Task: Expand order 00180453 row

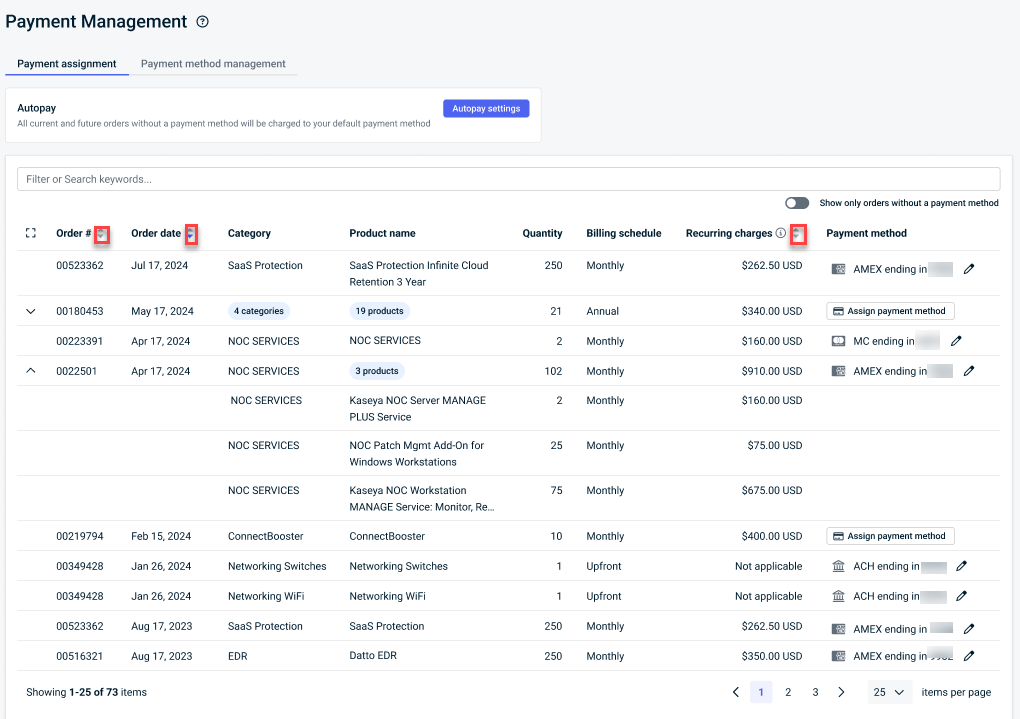Action: point(30,311)
